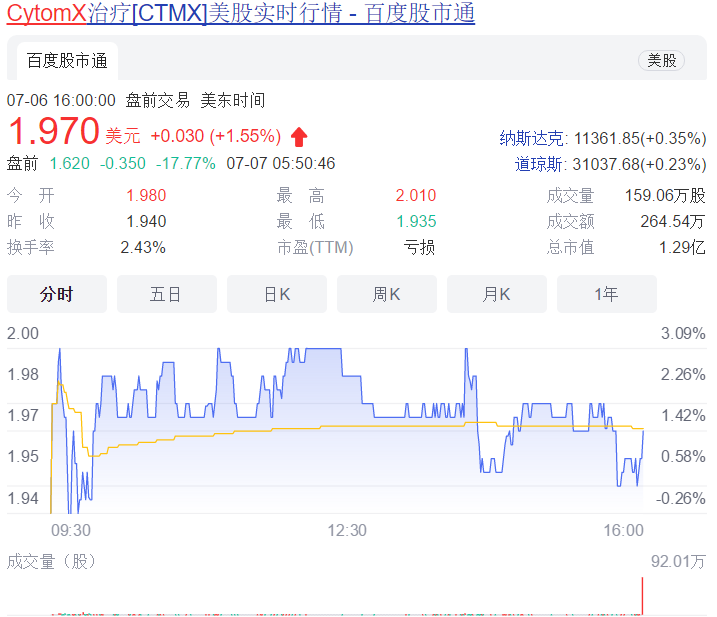The height and width of the screenshot is (617, 717).
Task: Click the 16:00 time axis marker
Action: (x=625, y=530)
